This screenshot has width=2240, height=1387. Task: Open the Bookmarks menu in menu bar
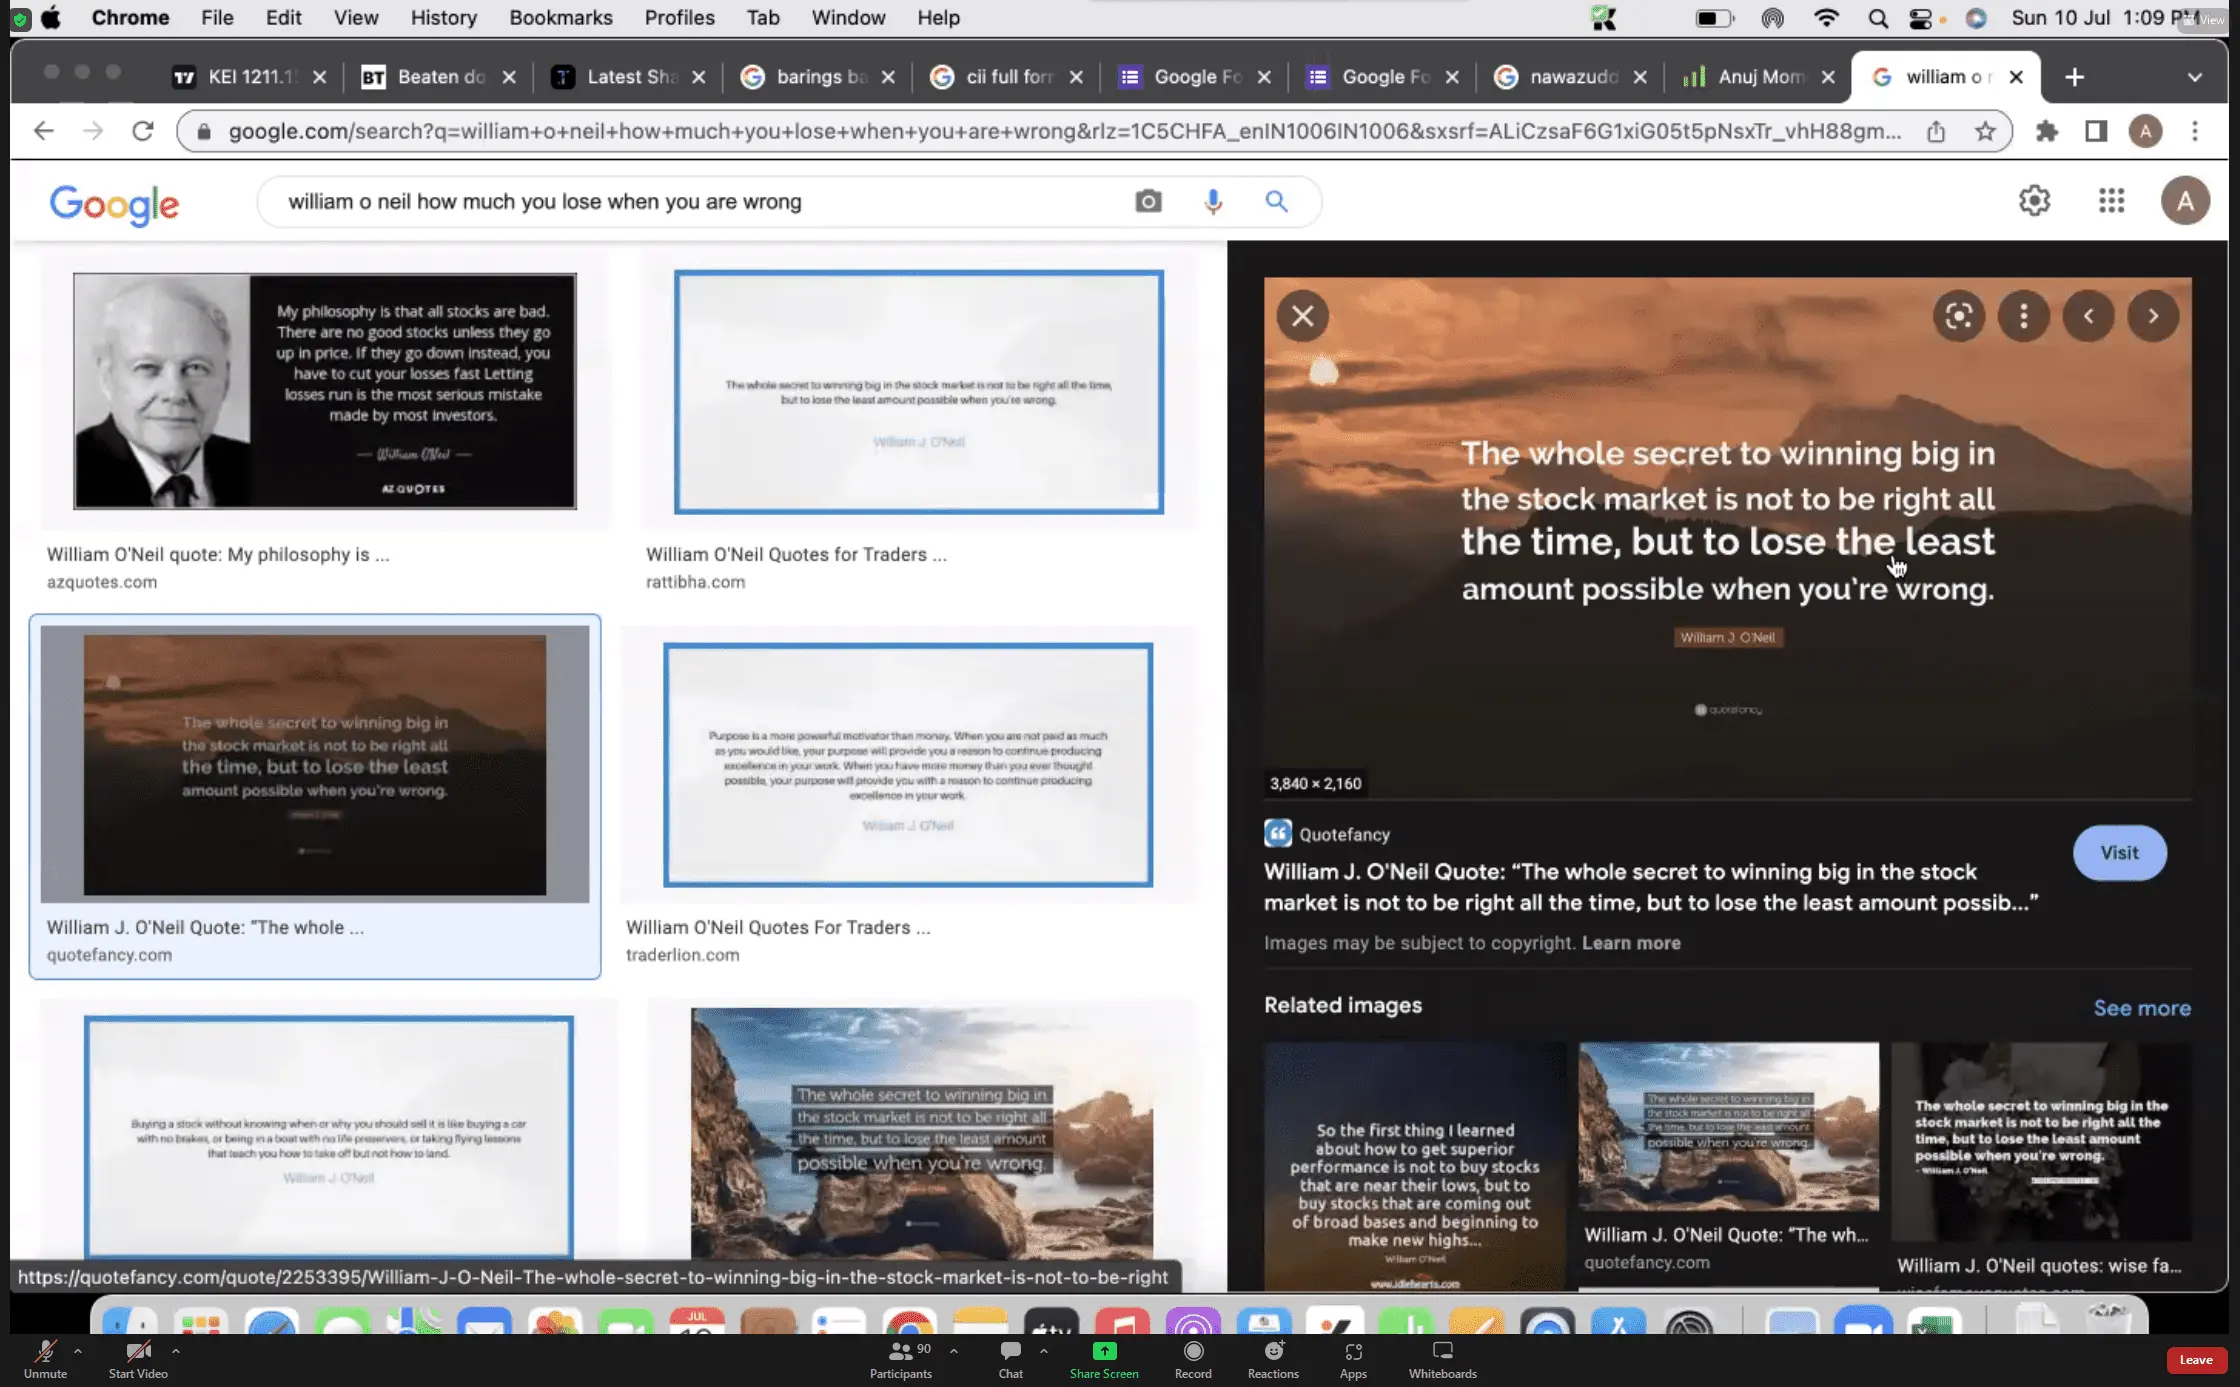[x=560, y=17]
